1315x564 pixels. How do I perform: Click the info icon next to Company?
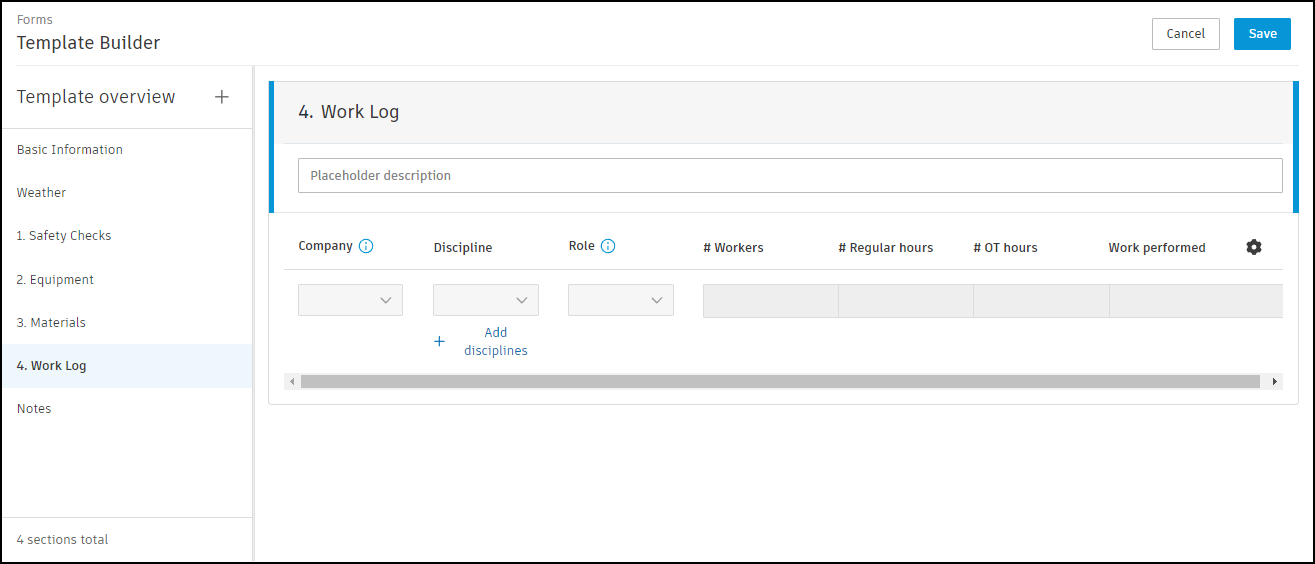click(x=366, y=246)
